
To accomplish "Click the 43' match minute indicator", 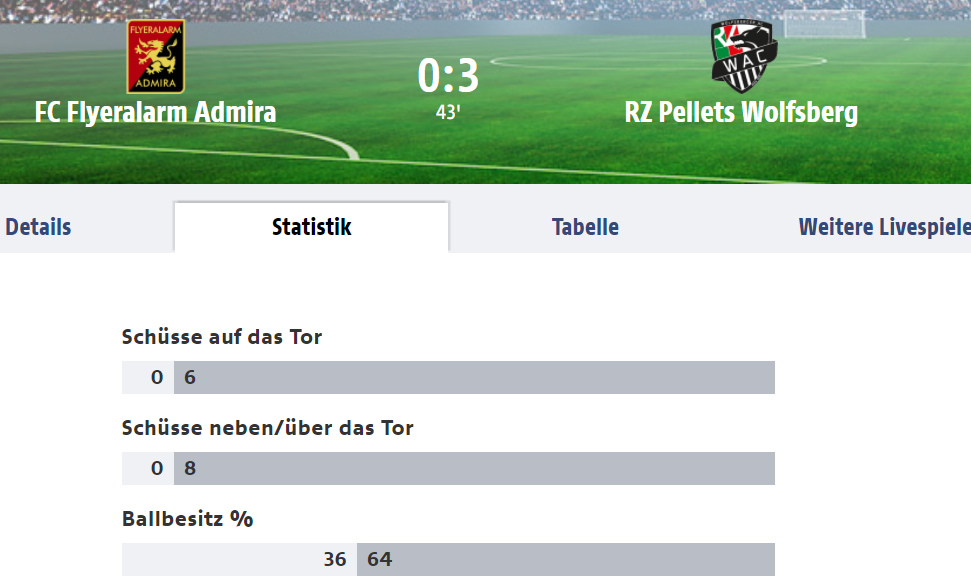I will tap(448, 112).
